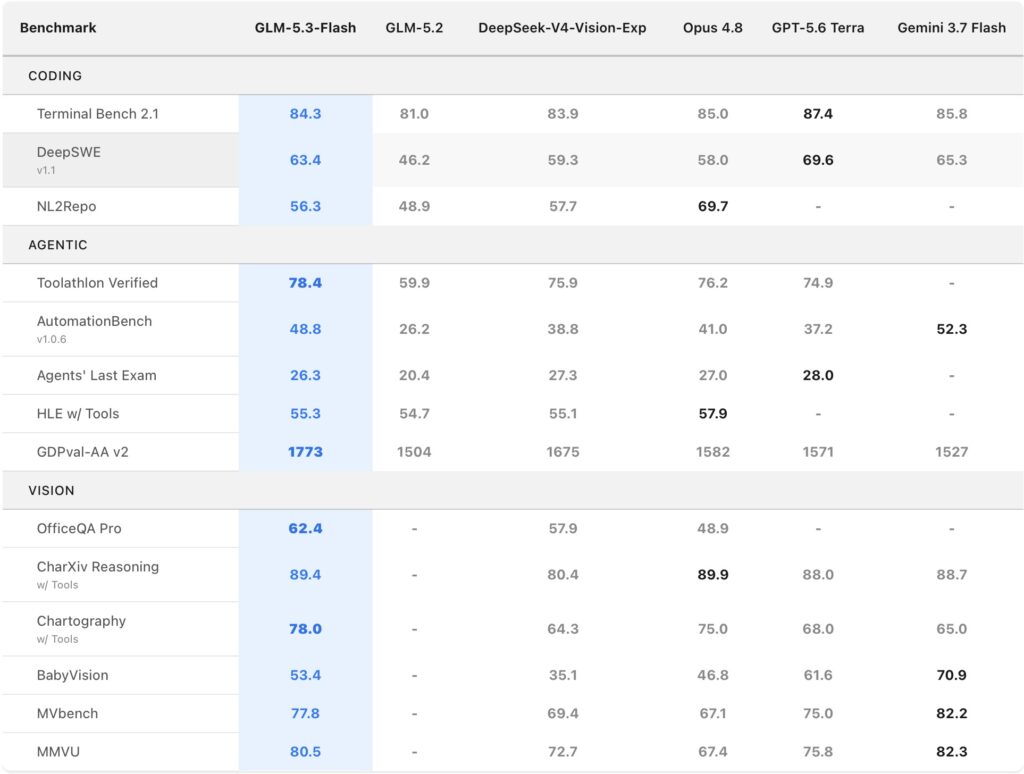Click the 84.3 Terminal Bench score
Screen dimensions: 1024x774
[305, 114]
